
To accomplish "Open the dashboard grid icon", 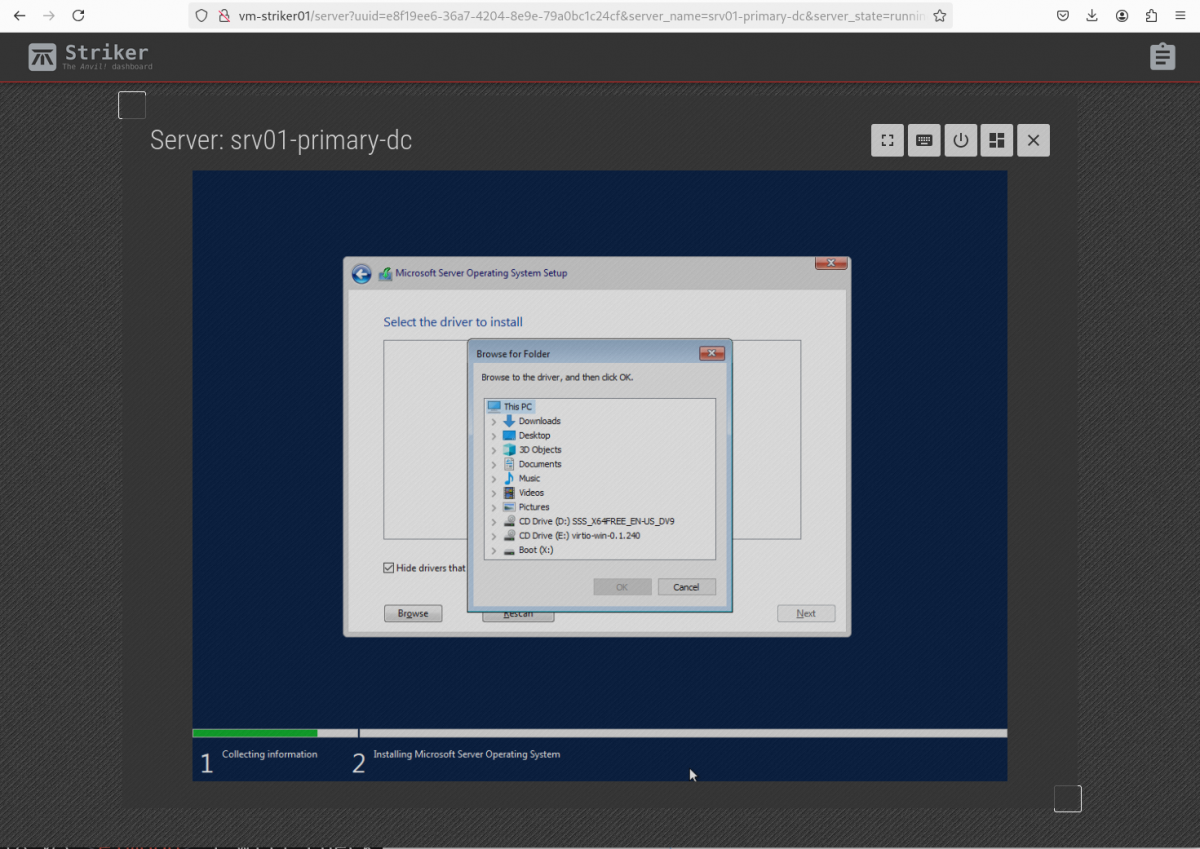I will 997,141.
